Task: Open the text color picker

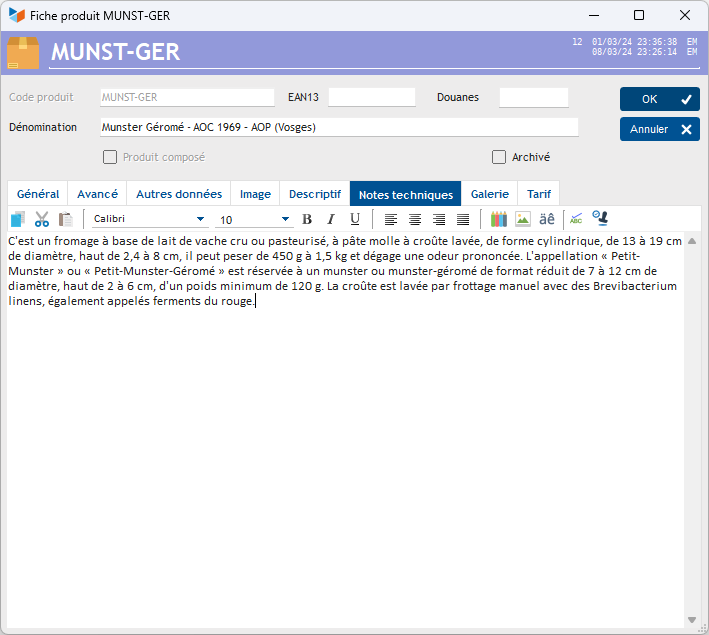Action: (499, 219)
